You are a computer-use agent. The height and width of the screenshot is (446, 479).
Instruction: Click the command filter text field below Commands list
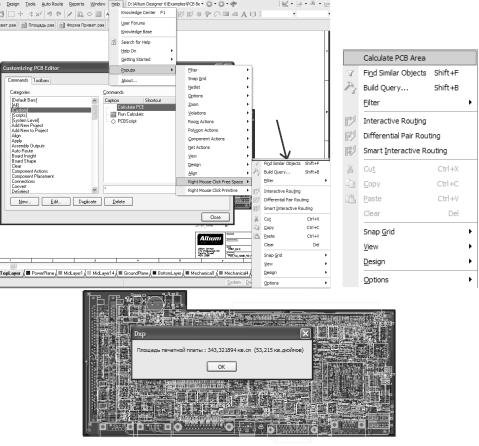click(x=139, y=189)
